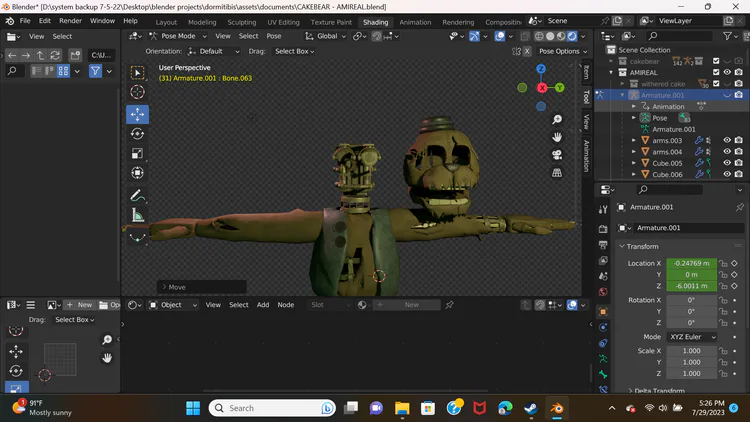Open File Explorer from the taskbar
Image resolution: width=750 pixels, height=422 pixels.
[x=402, y=408]
